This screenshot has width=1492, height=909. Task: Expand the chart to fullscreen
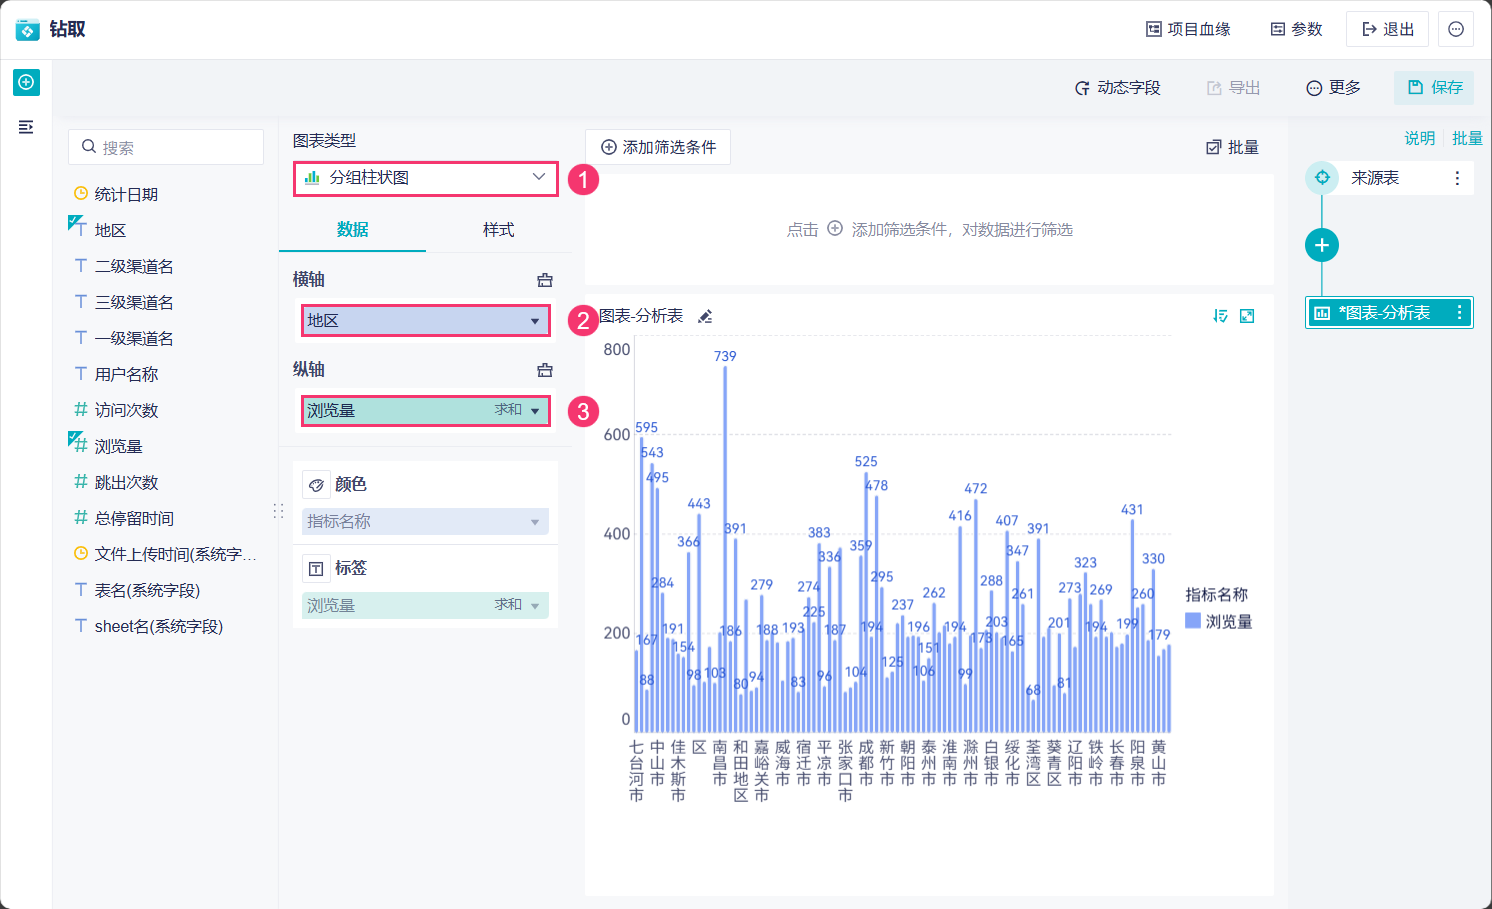1247,316
